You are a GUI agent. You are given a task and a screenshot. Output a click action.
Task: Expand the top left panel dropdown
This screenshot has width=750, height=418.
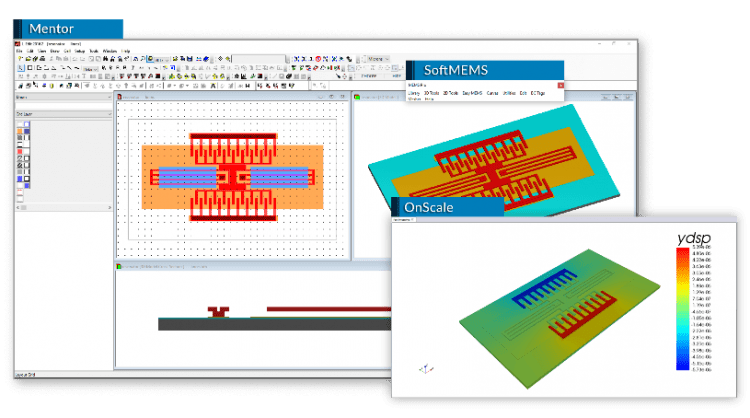pos(108,97)
